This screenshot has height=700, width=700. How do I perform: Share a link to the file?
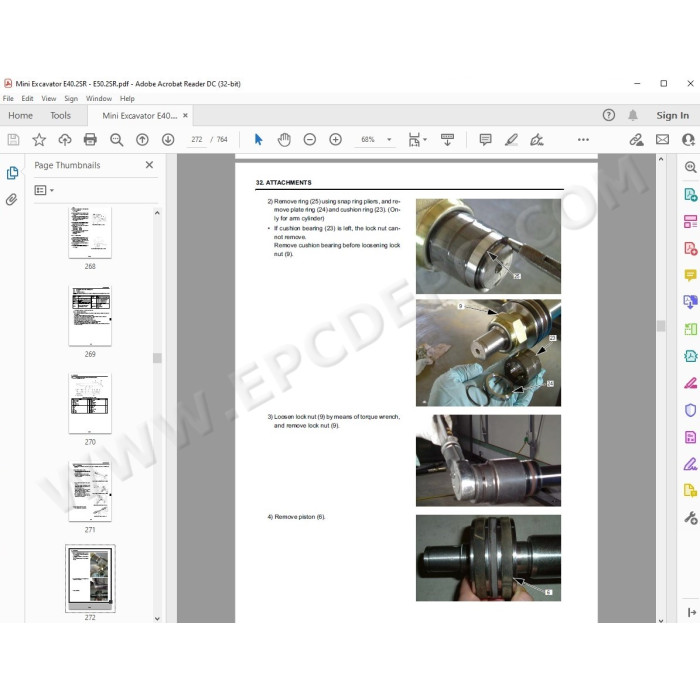pos(637,140)
